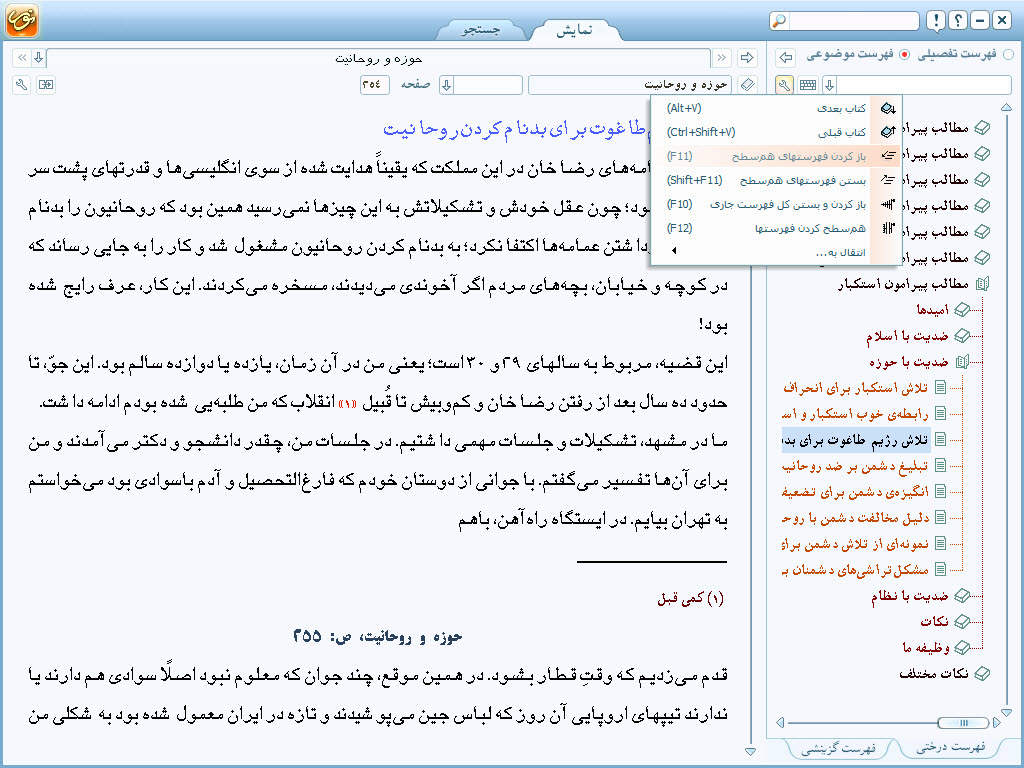Click the wrench tools icon in index panel
Viewport: 1024px width, 768px height.
(x=785, y=85)
